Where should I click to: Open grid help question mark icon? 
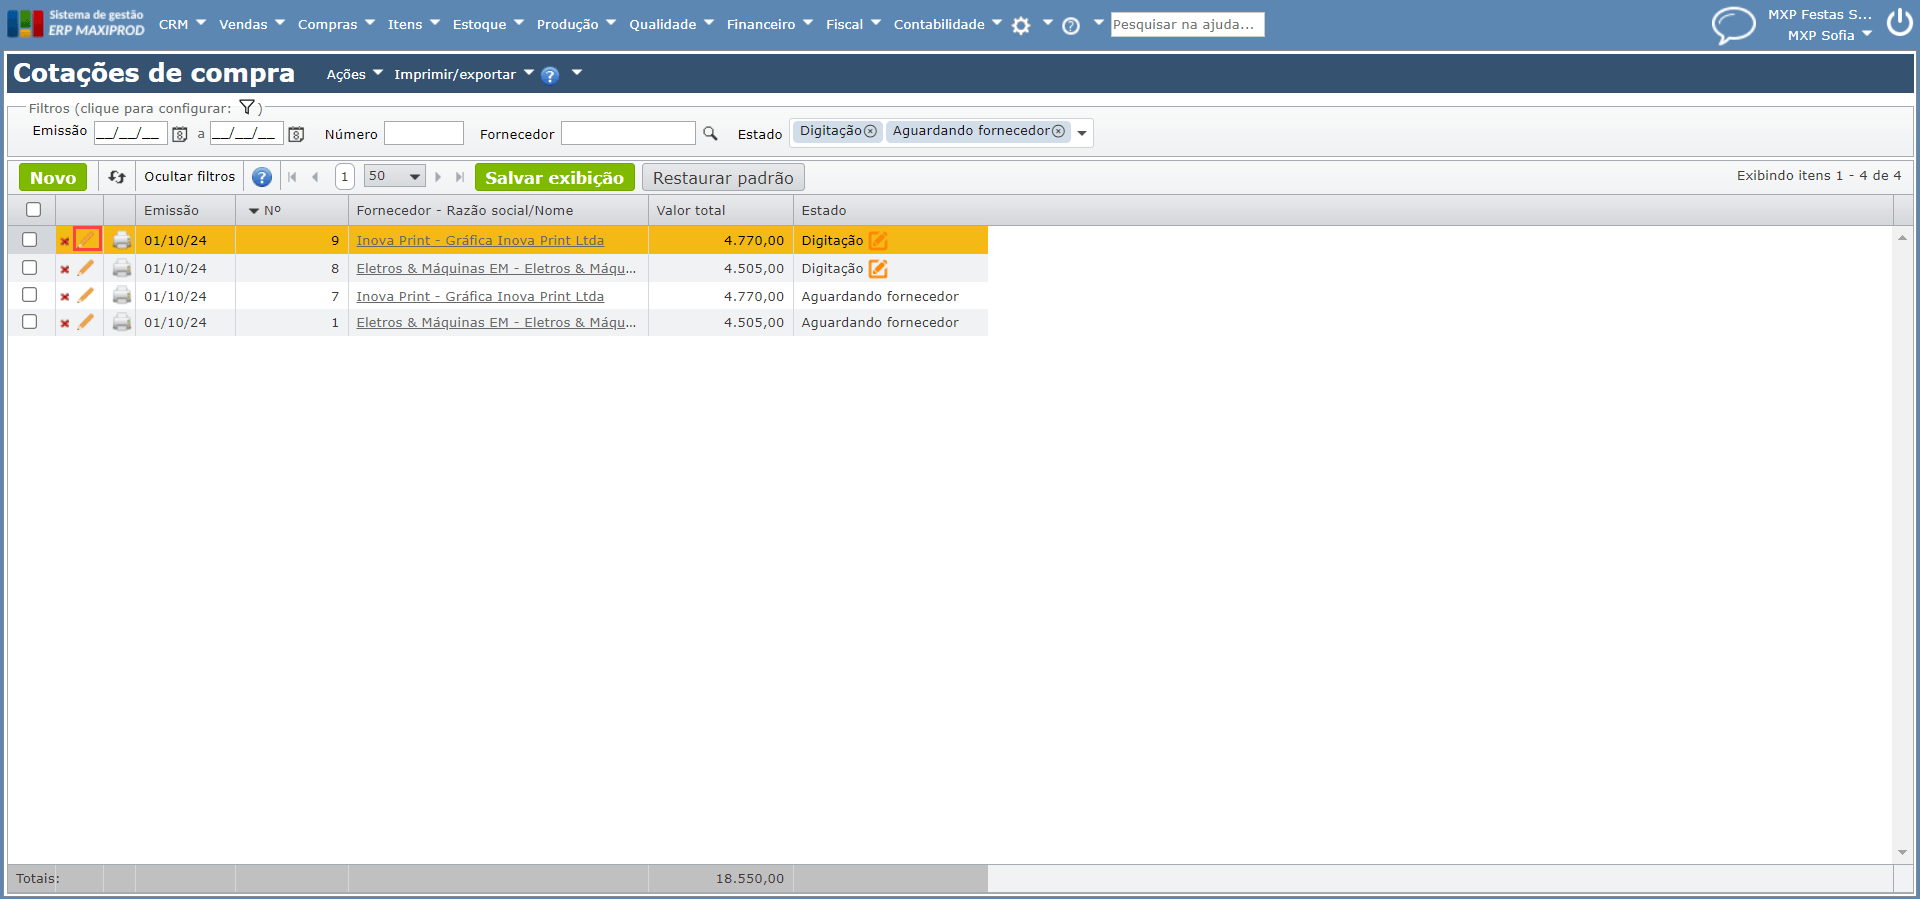click(x=262, y=177)
